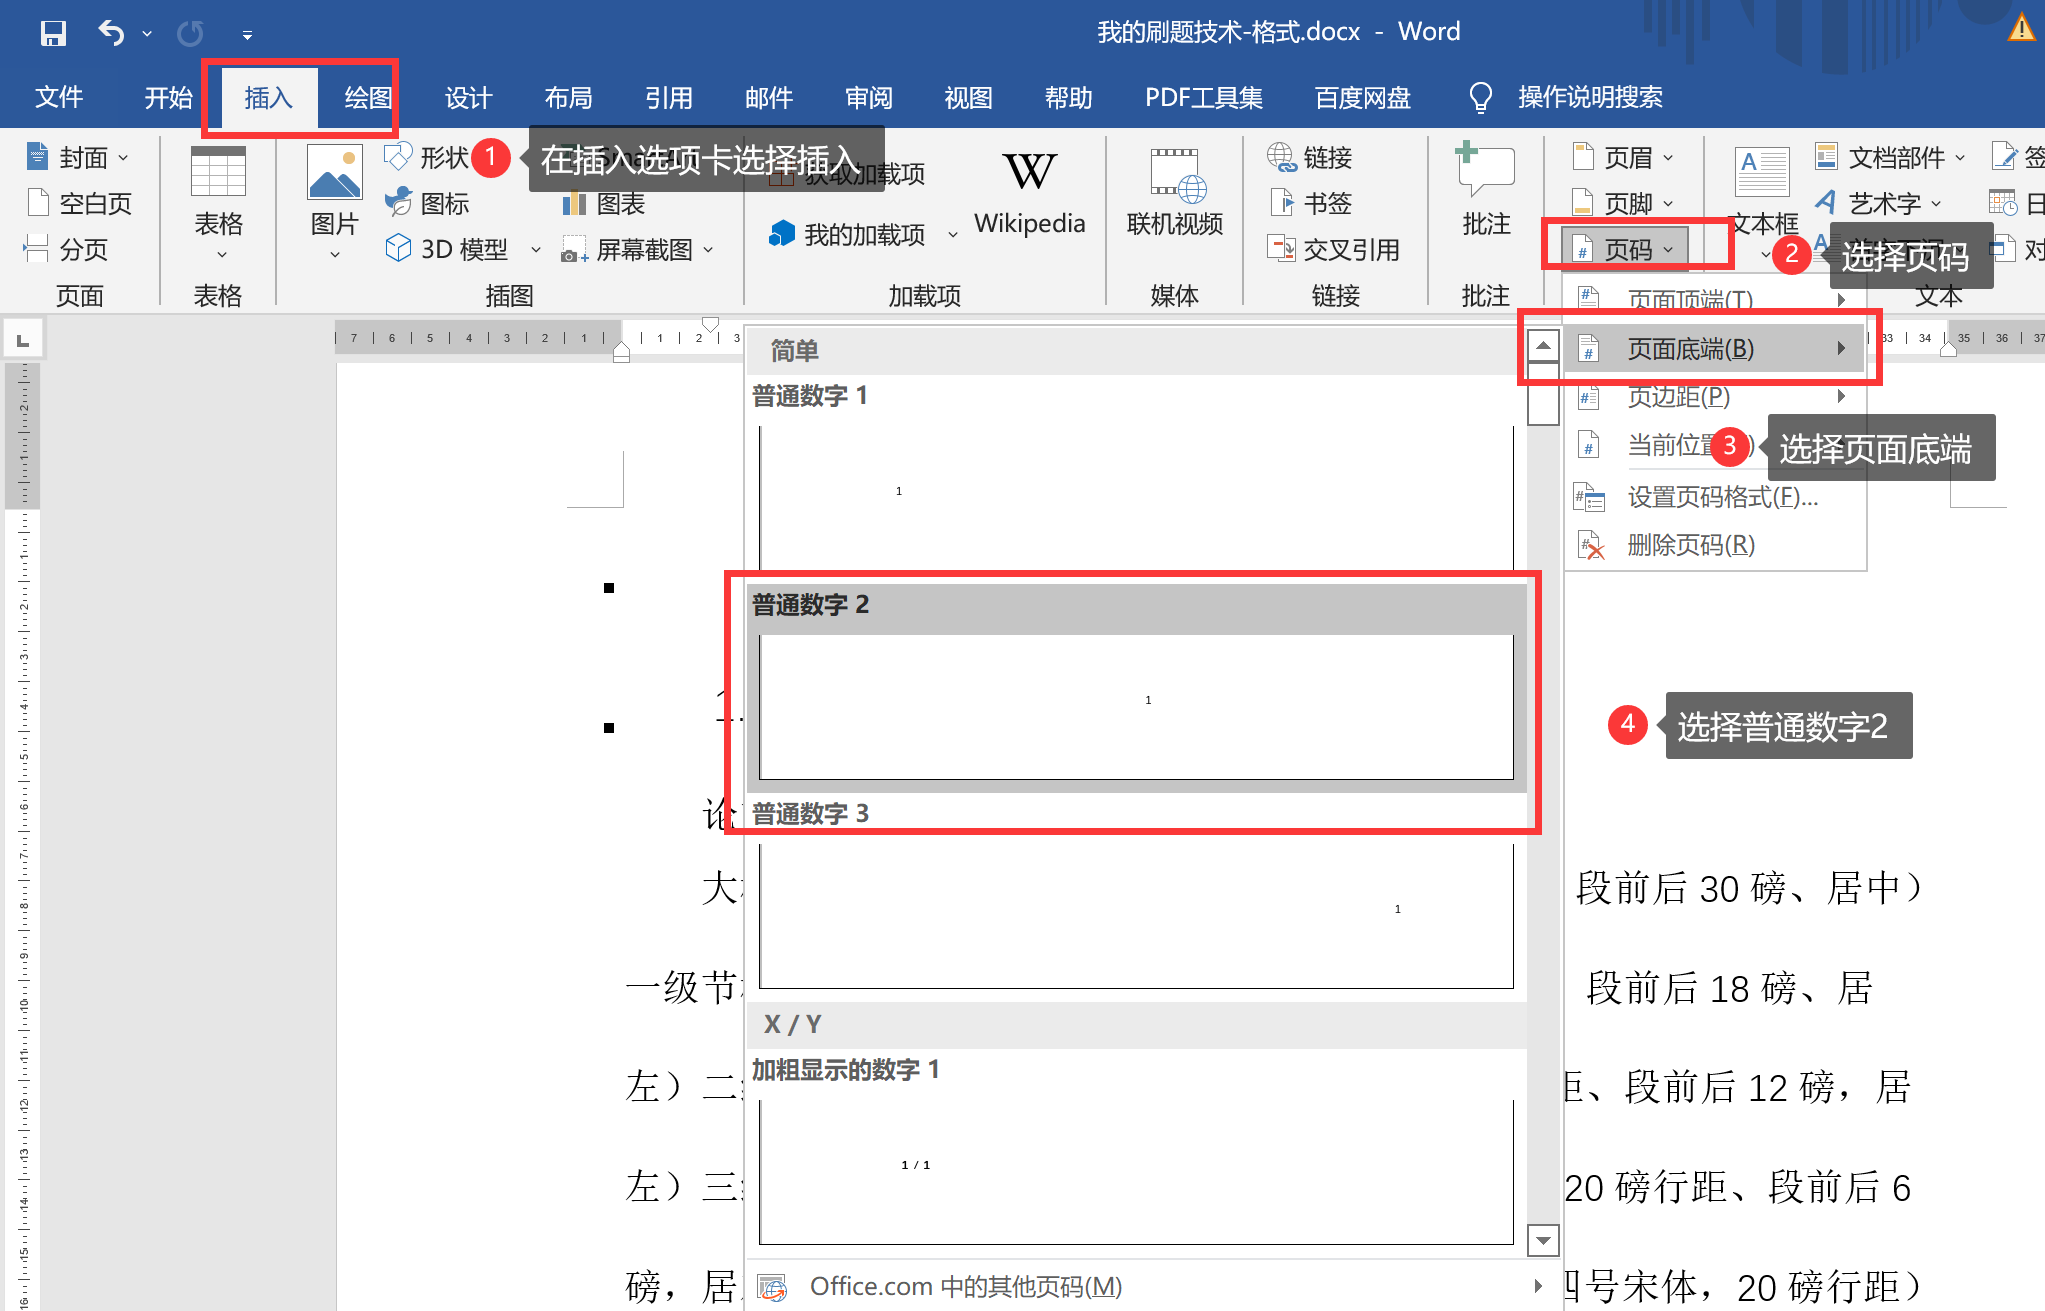
Task: Open the 页脚 footer dropdown
Action: tap(1623, 204)
